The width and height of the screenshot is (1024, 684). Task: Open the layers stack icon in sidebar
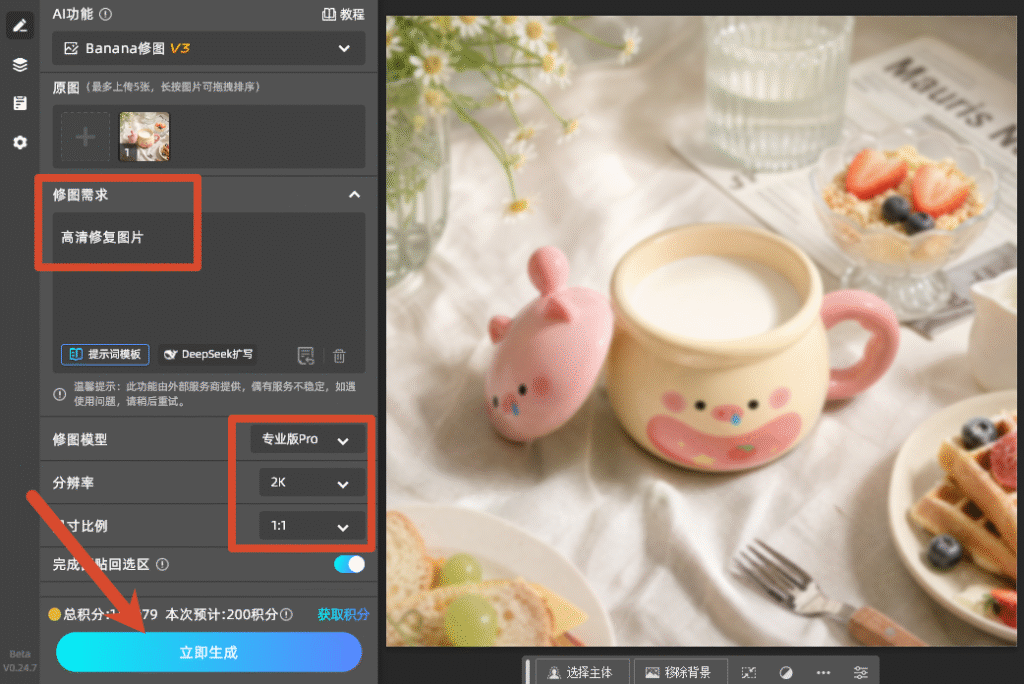click(20, 65)
